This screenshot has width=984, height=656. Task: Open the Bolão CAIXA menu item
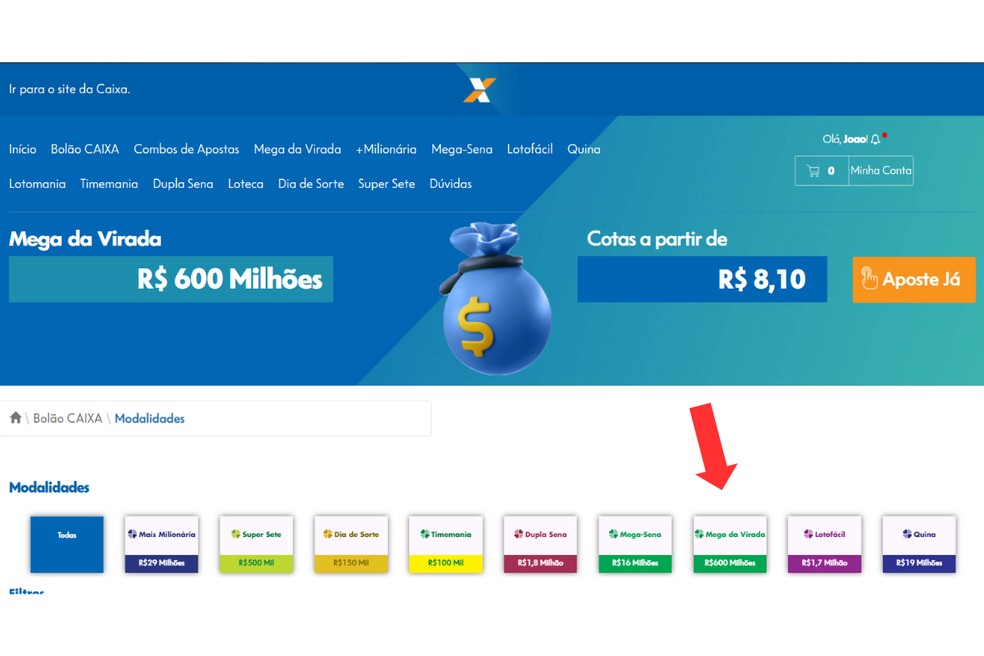[x=85, y=149]
